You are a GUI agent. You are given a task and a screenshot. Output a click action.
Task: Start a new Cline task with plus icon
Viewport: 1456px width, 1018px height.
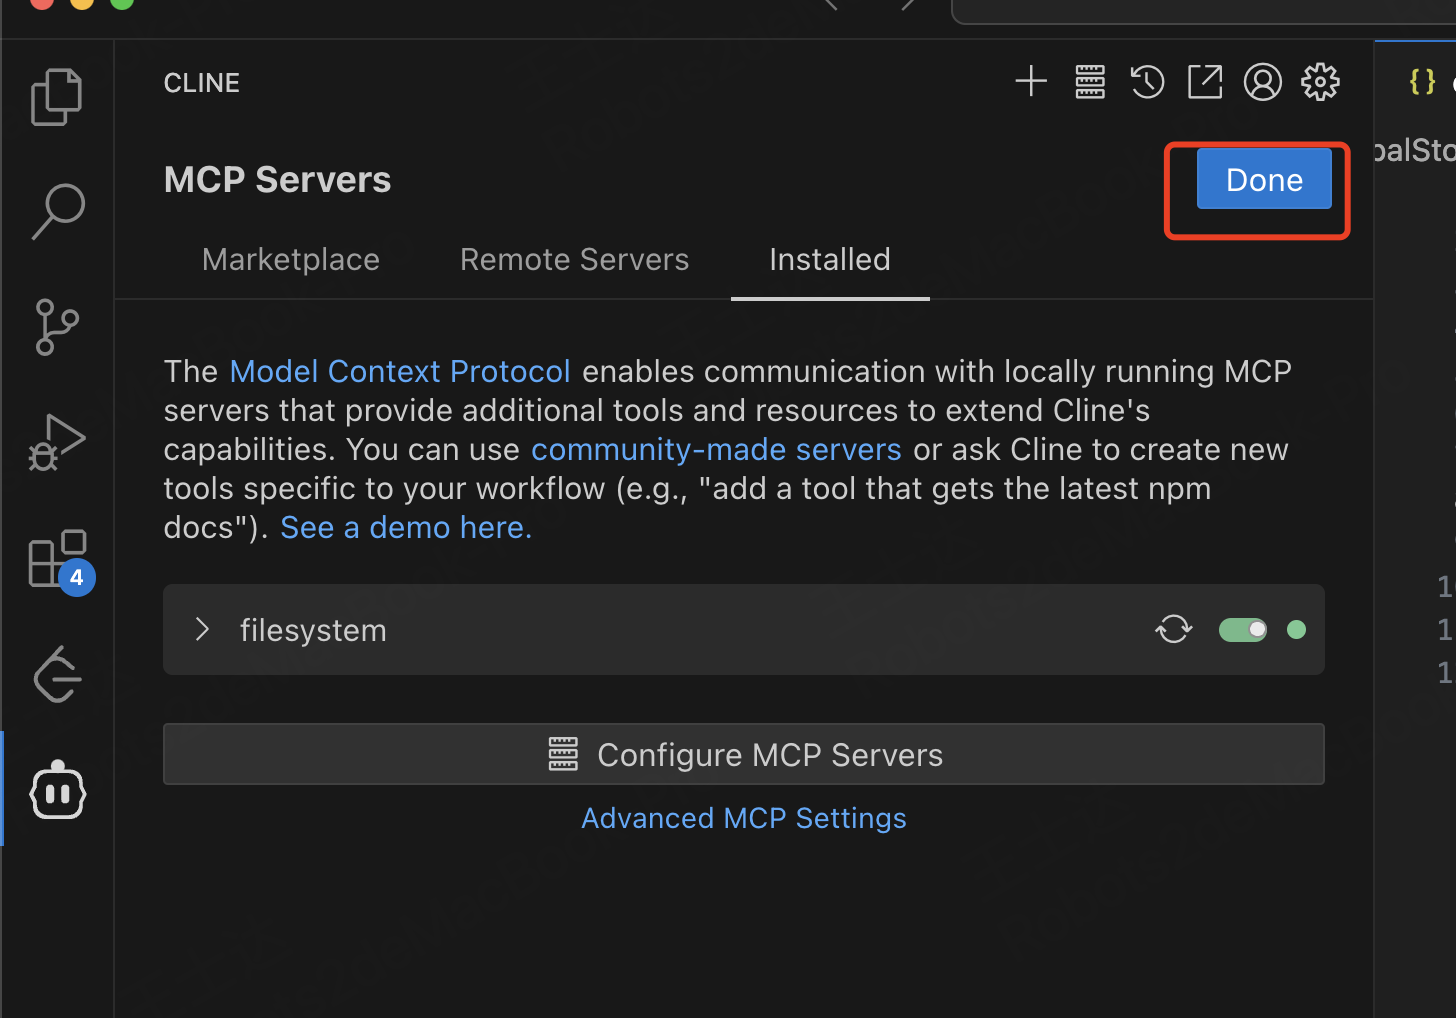click(1031, 82)
